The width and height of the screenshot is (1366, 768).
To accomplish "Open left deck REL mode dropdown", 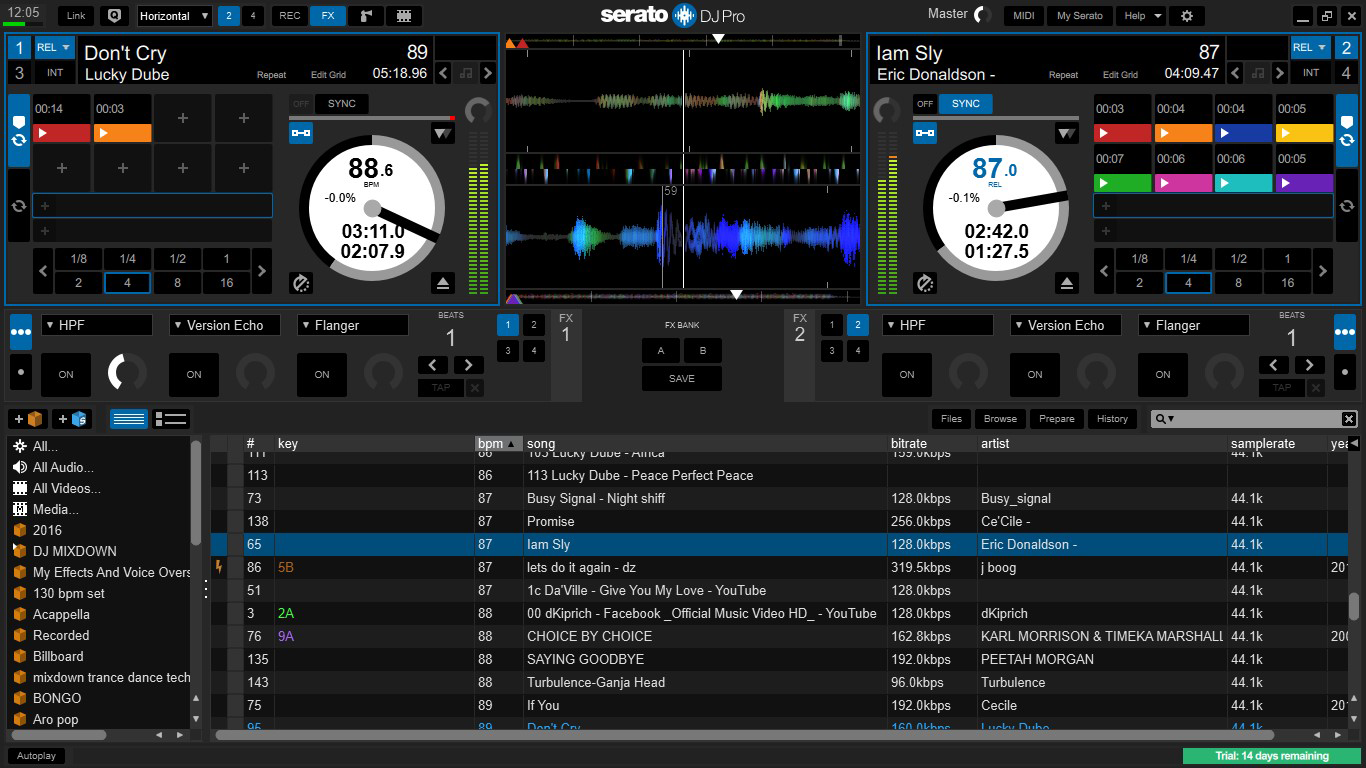I will (x=54, y=48).
